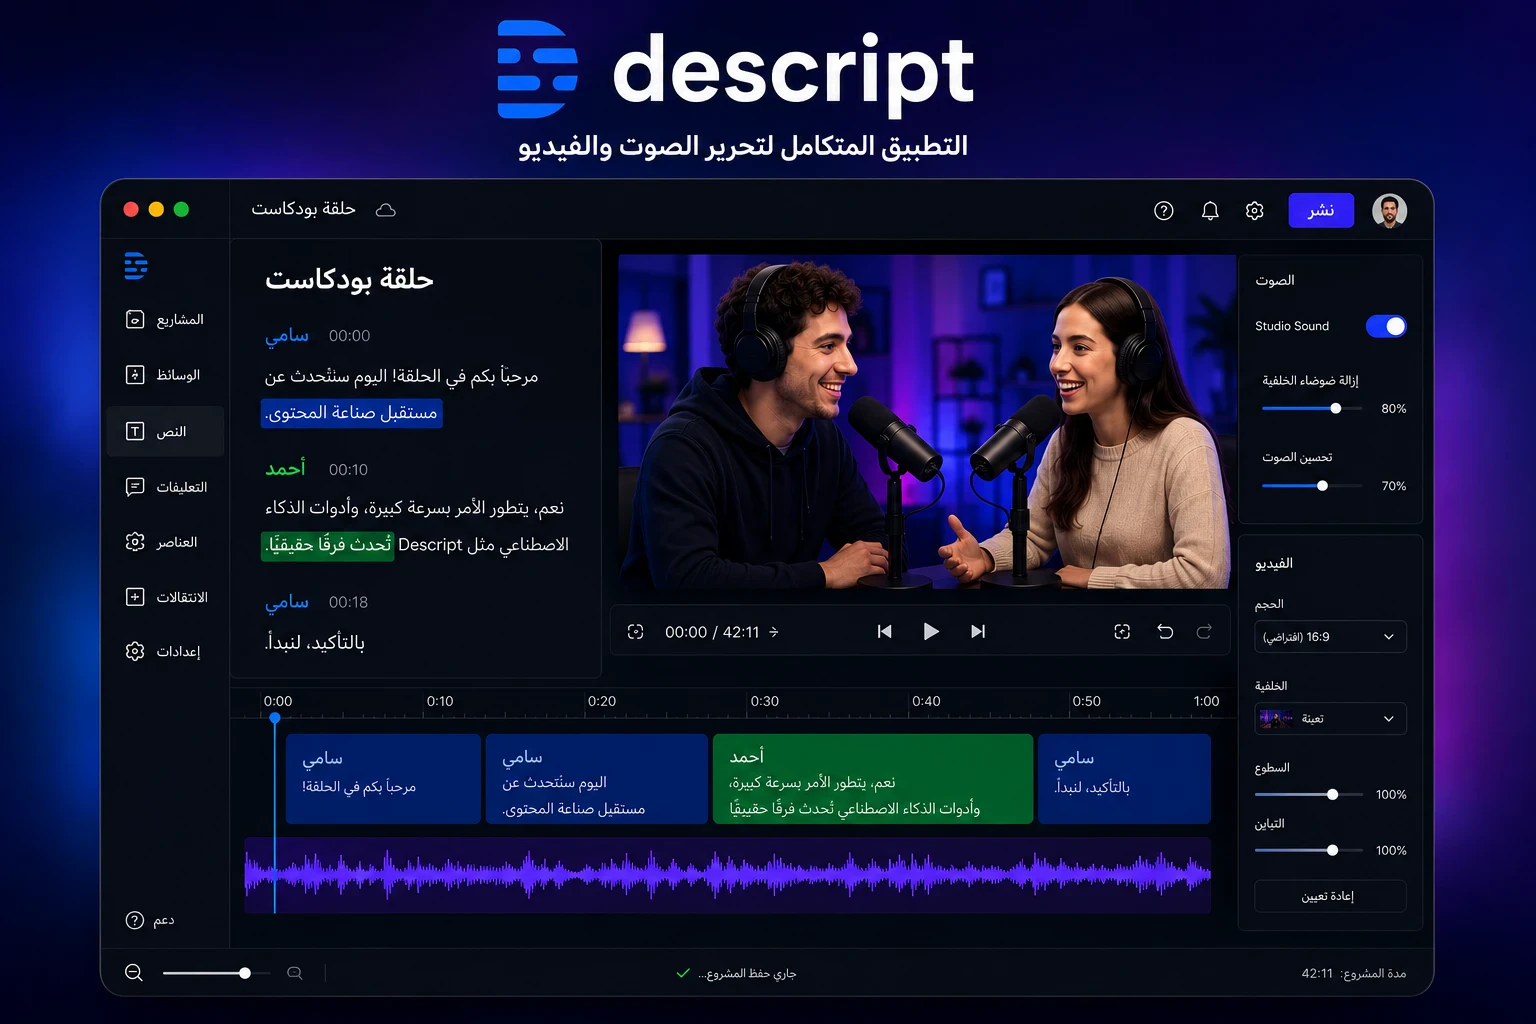
Task: Click highlighted text مستقبل صناعة المحتوى
Action: [351, 413]
